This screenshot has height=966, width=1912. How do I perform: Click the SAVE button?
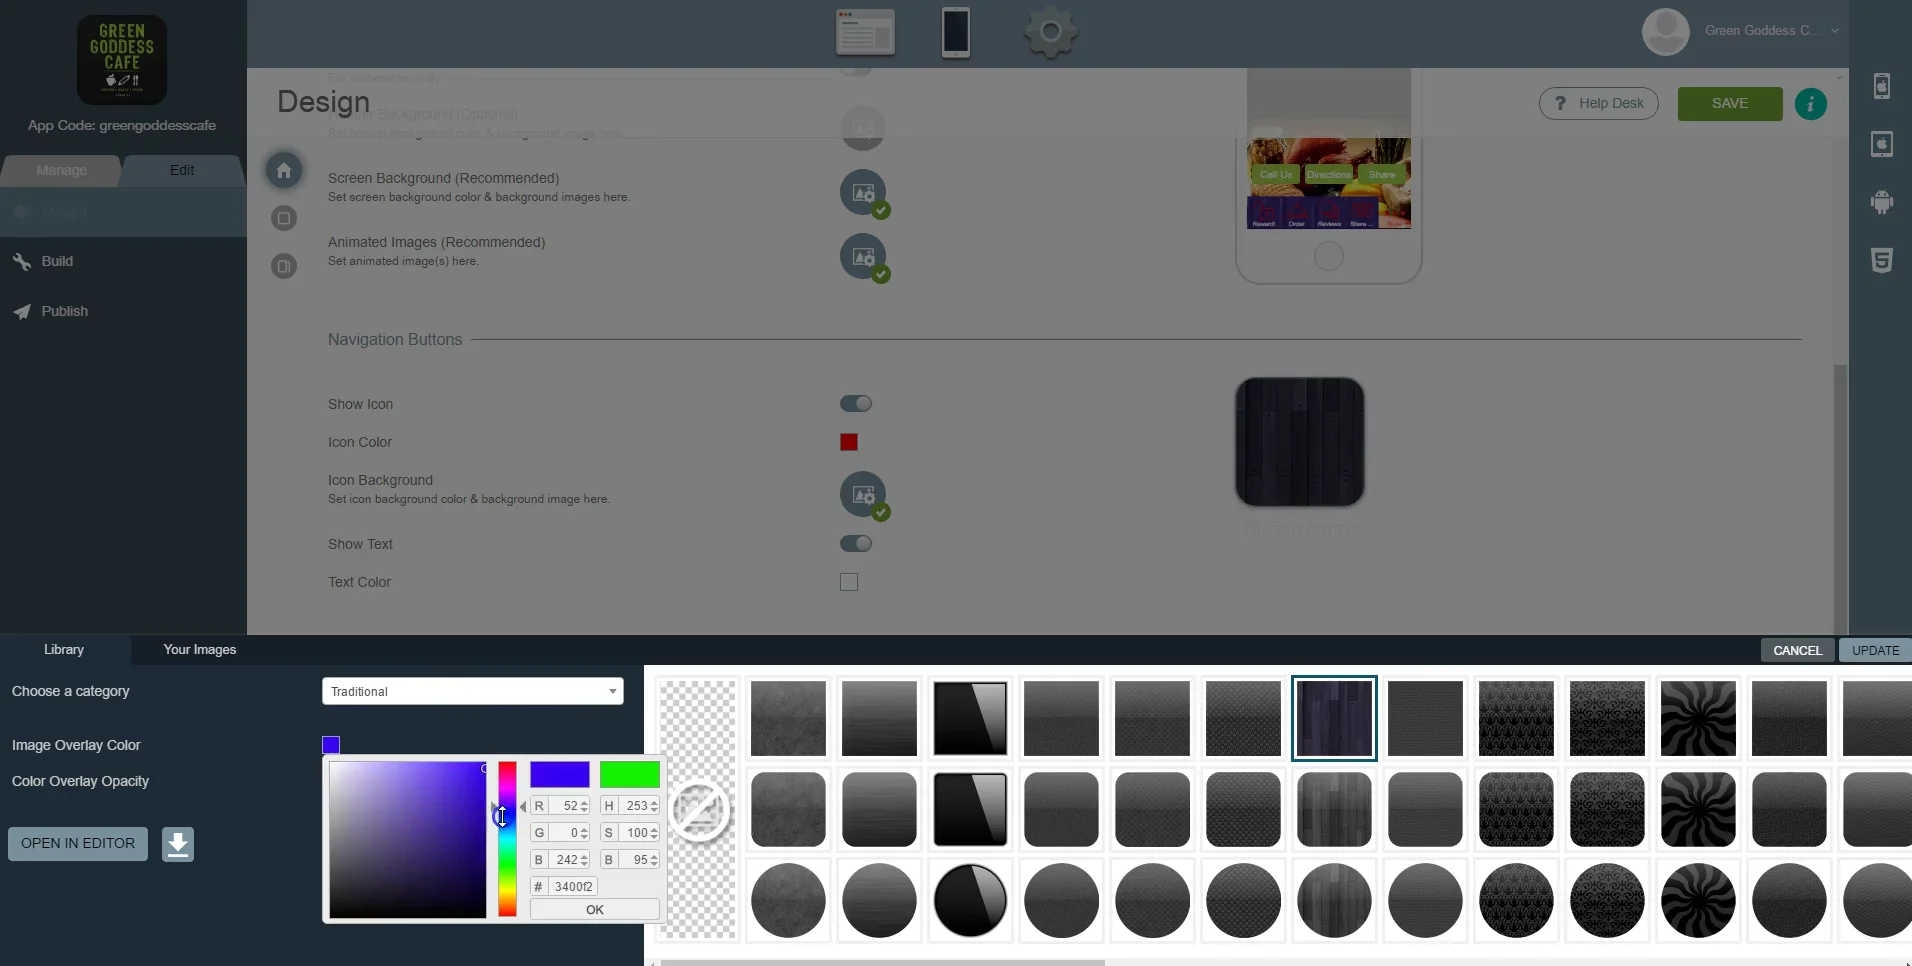click(1729, 103)
